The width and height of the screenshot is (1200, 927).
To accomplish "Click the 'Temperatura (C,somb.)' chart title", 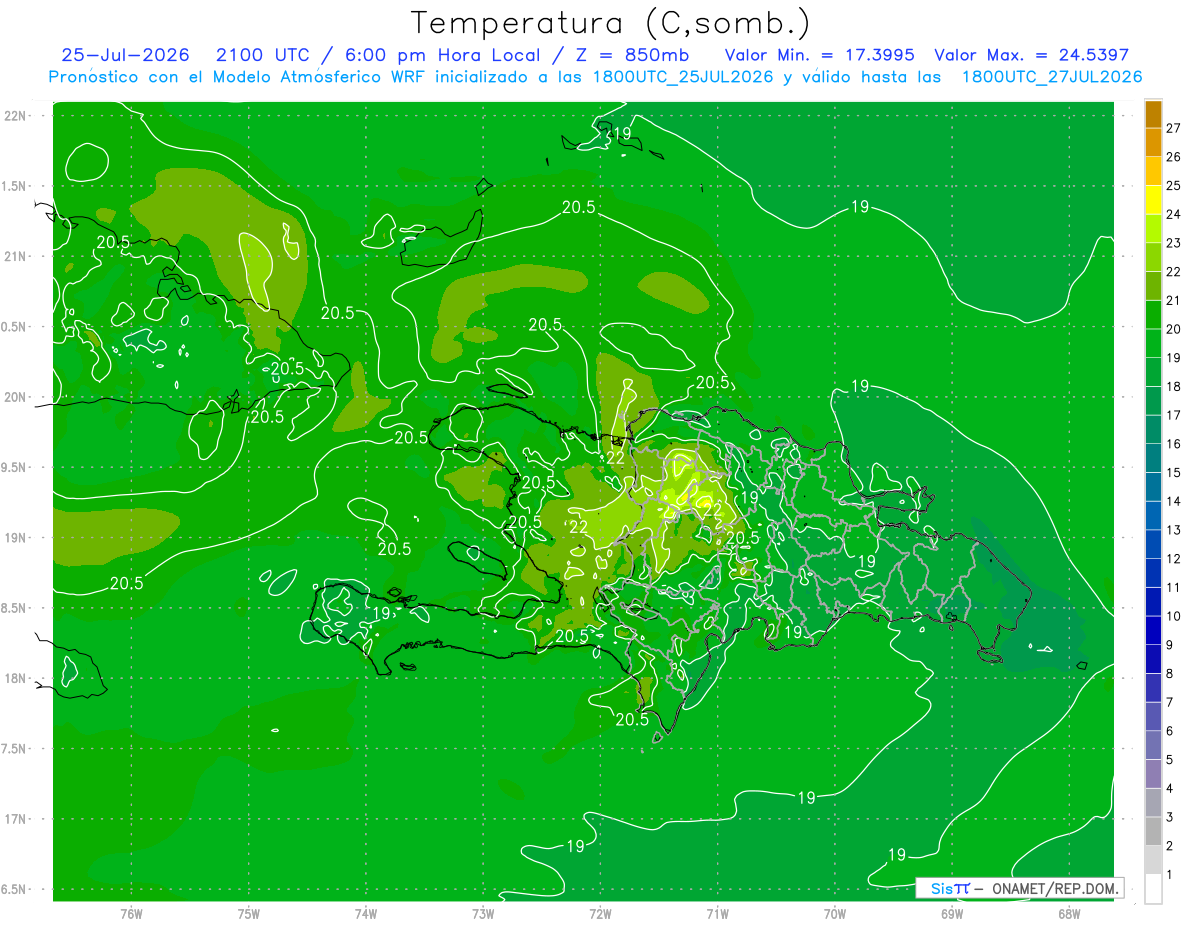I will pyautogui.click(x=611, y=23).
